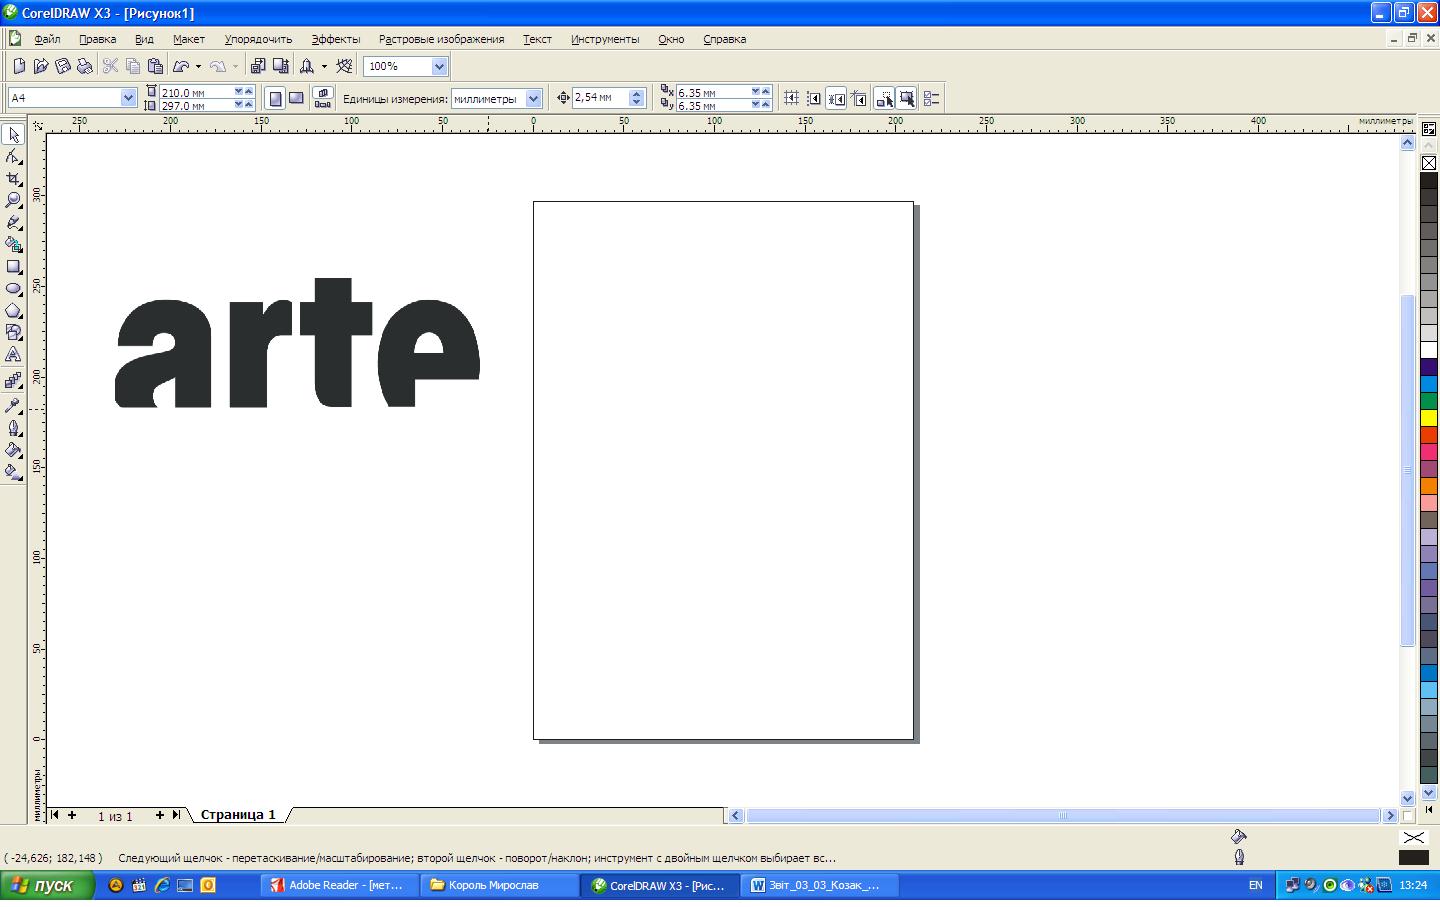The height and width of the screenshot is (907, 1440).
Task: Select the Ellipse tool
Action: click(x=13, y=289)
